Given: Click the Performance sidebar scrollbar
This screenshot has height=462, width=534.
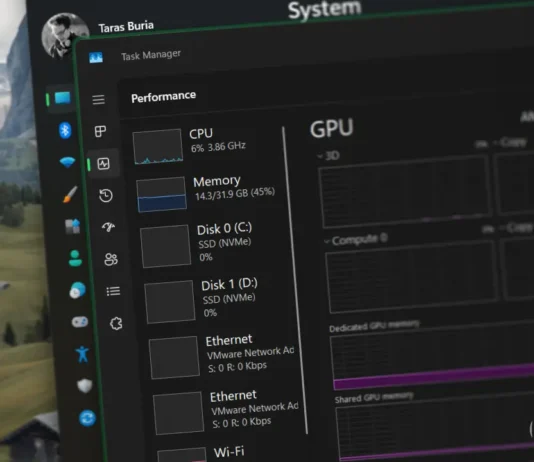Looking at the screenshot, I should click(295, 280).
